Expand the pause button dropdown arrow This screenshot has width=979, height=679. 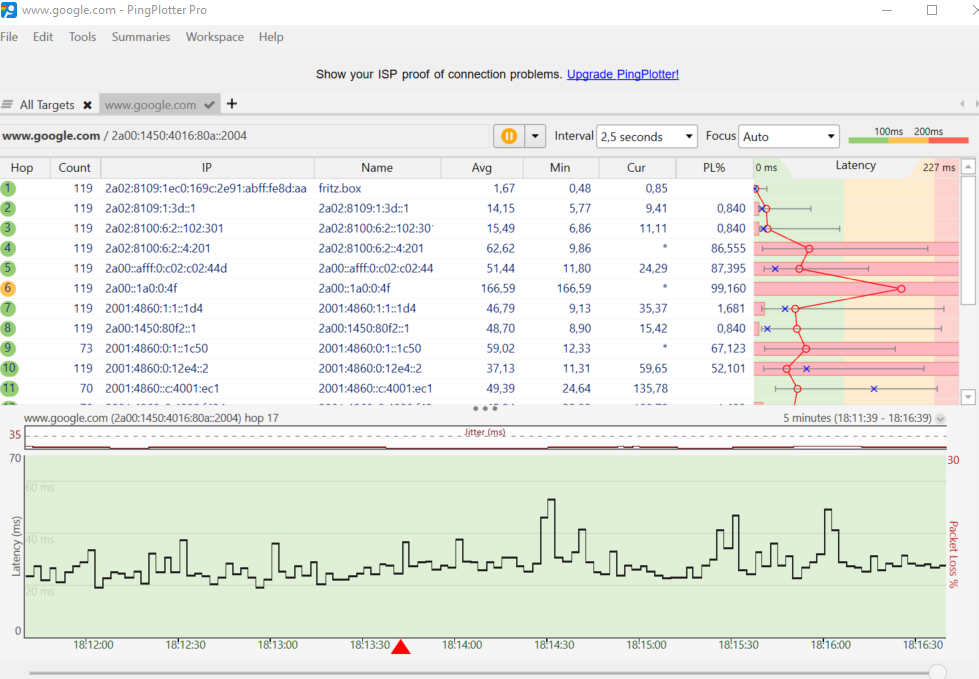[535, 136]
